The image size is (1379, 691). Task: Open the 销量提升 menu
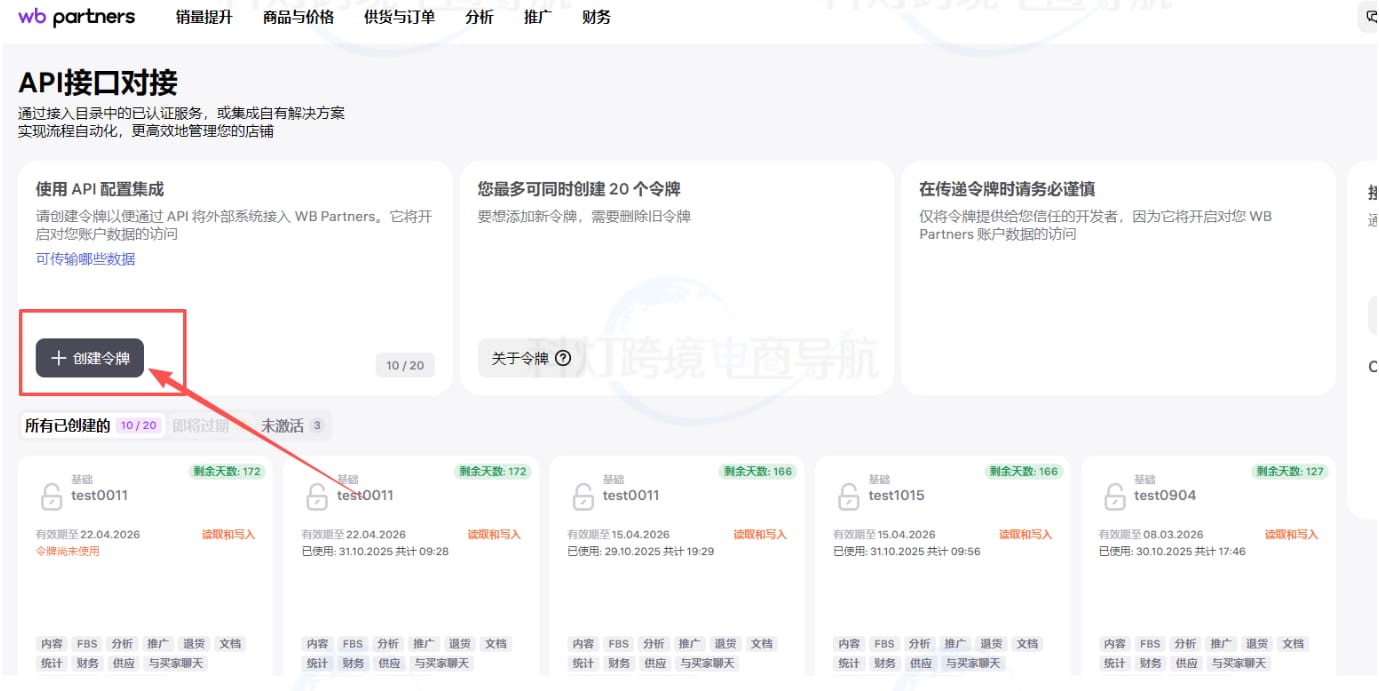point(204,17)
